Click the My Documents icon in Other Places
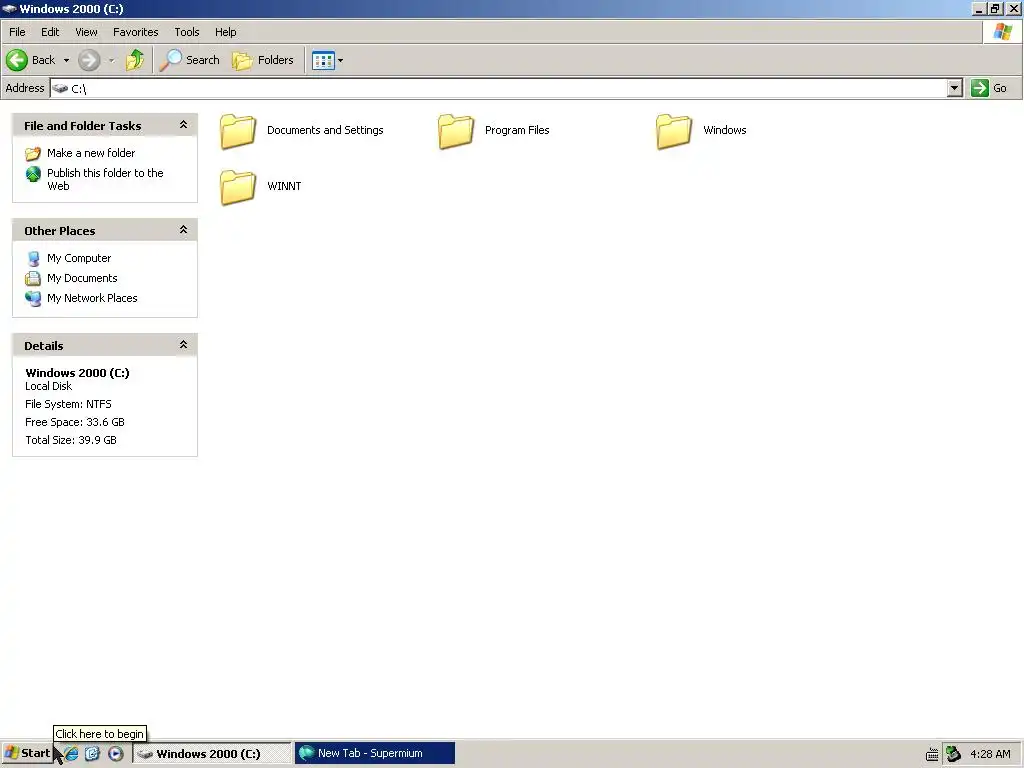The width and height of the screenshot is (1024, 768). point(33,279)
